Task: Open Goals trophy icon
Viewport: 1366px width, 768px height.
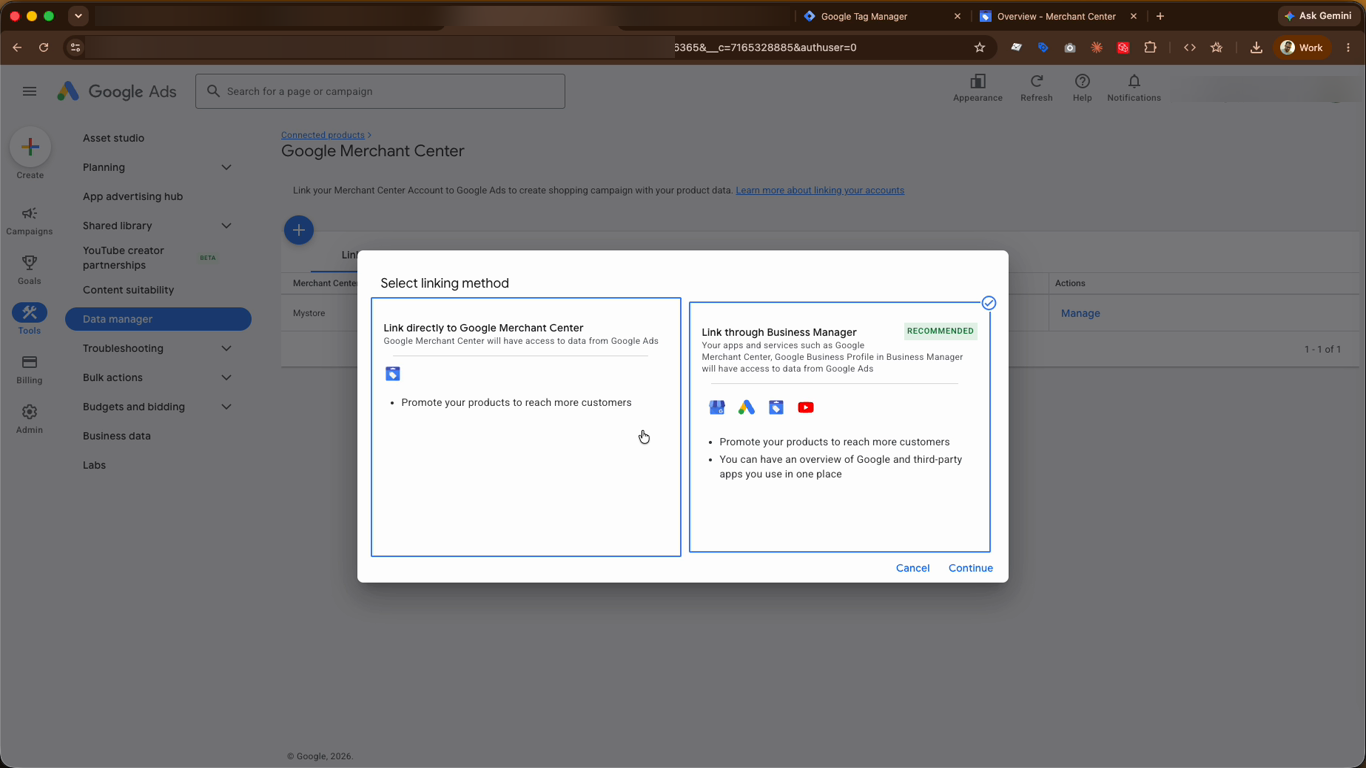Action: pos(29,263)
